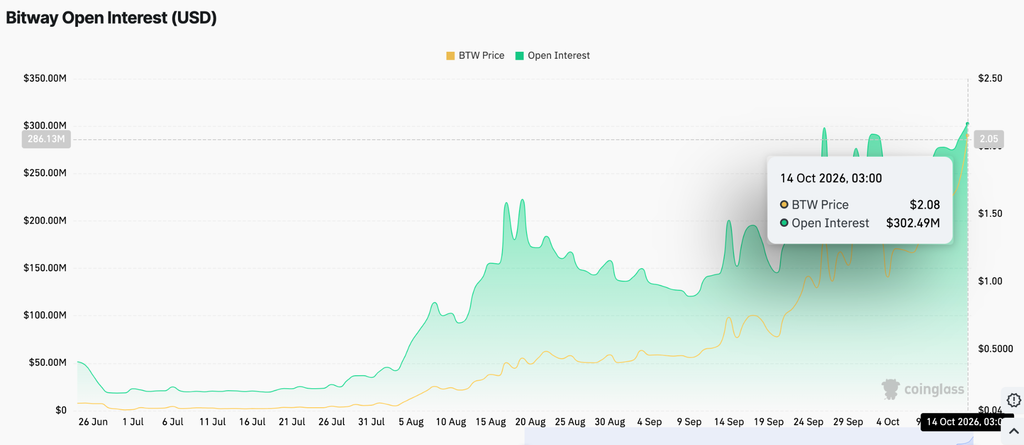Click the '29 Sep' x-axis date label
Screen dimensions: 1024x445
(849, 422)
